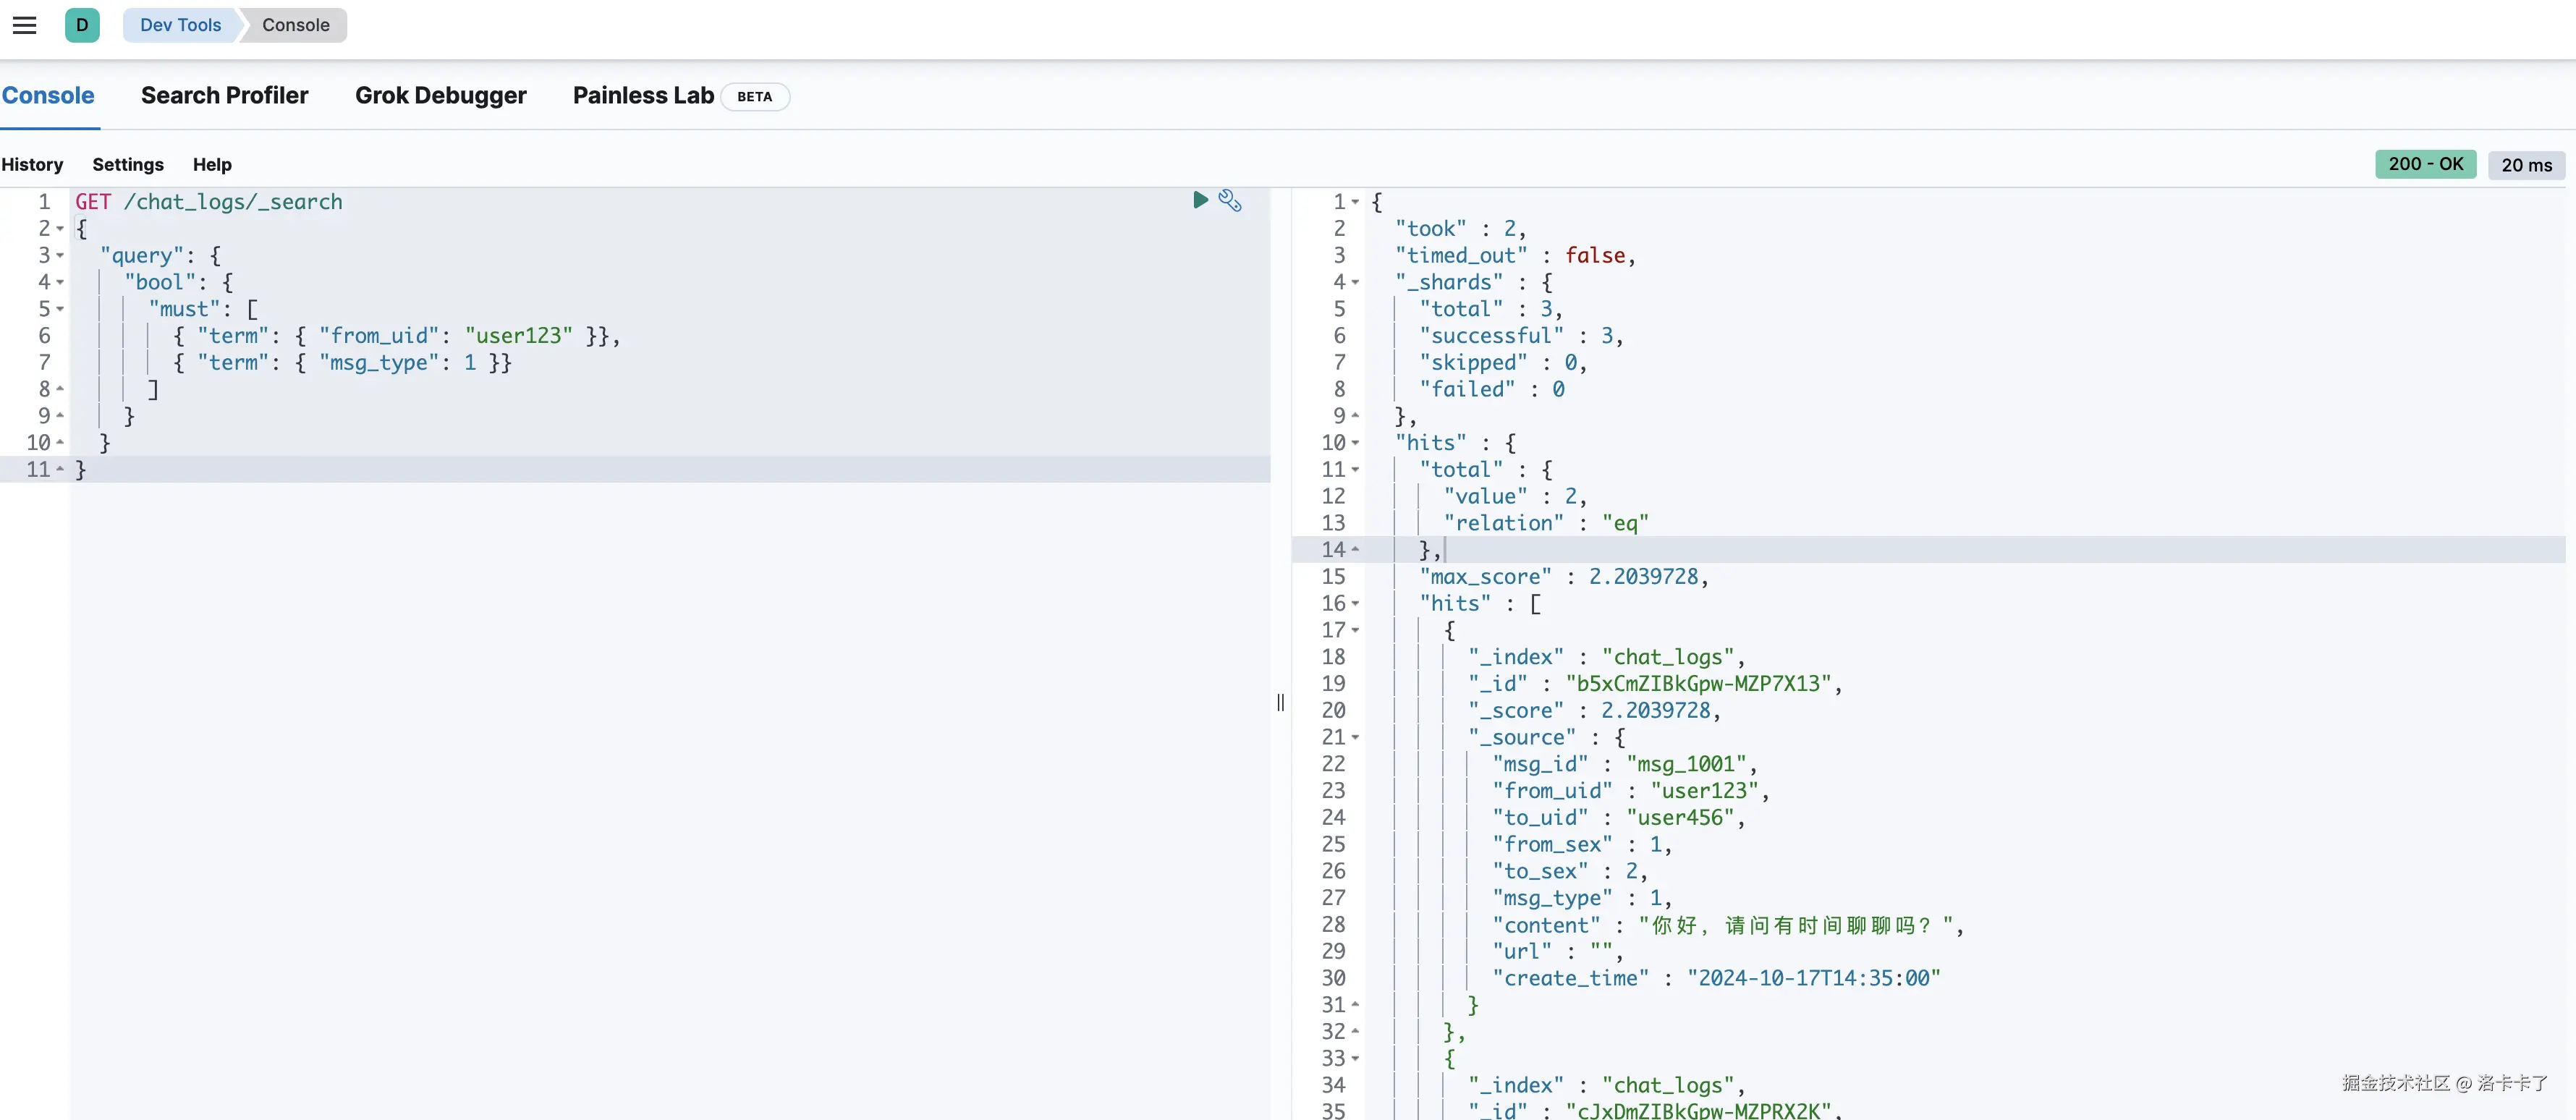Collapse response root object at line 1
This screenshot has width=2576, height=1120.
pyautogui.click(x=1355, y=202)
